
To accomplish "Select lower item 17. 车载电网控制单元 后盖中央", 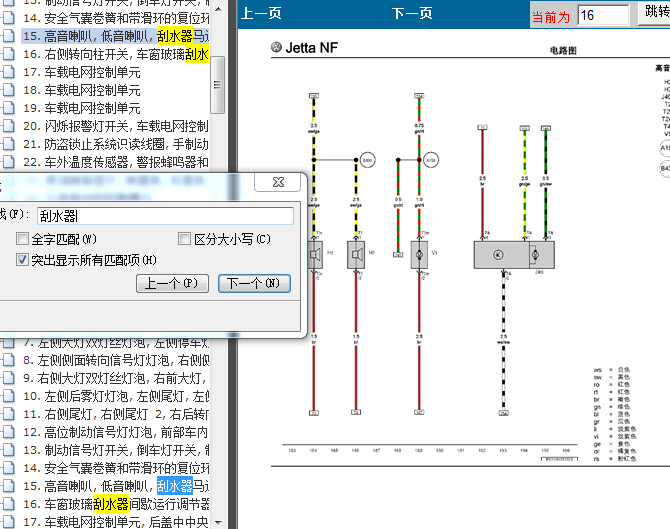I will (x=116, y=522).
